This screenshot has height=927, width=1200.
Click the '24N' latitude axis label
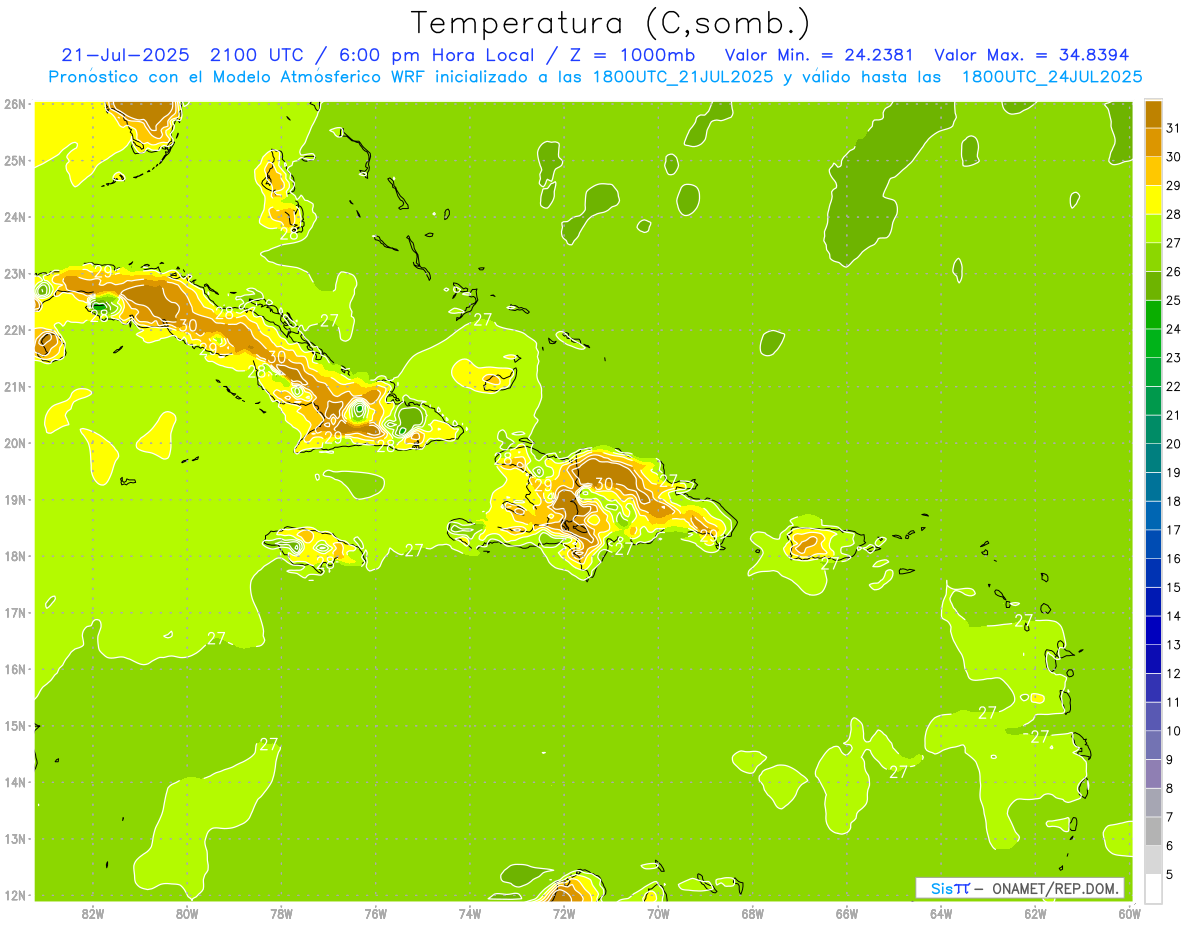(15, 217)
